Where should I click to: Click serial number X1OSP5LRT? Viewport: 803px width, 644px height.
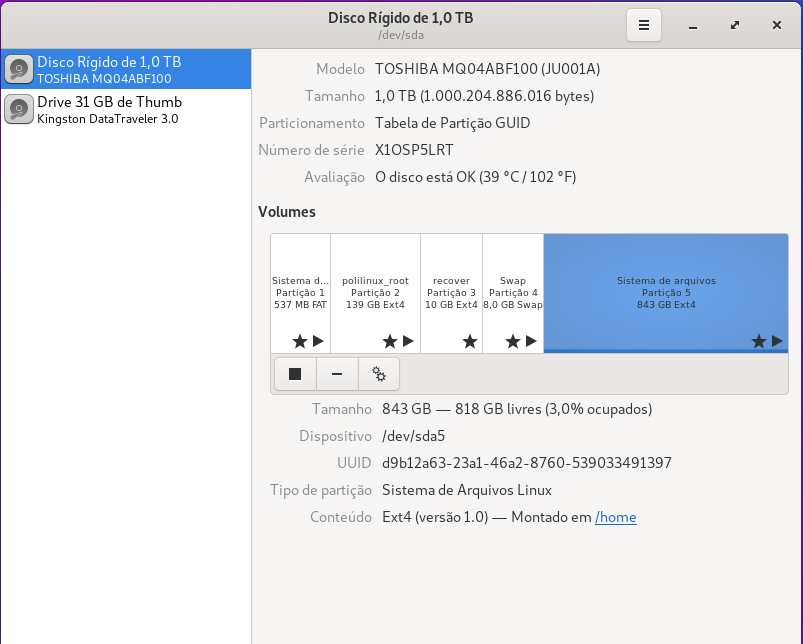(414, 150)
